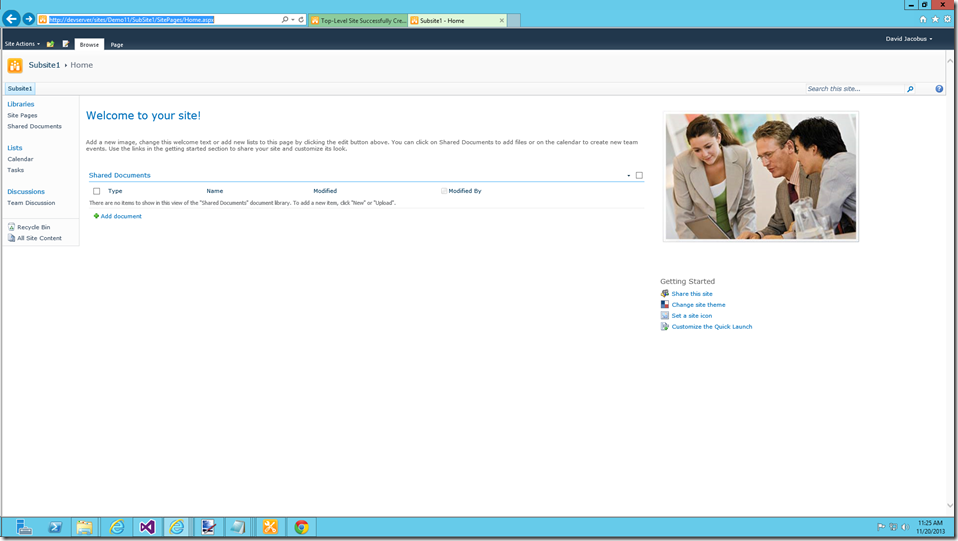The width and height of the screenshot is (958, 541).
Task: Click the vertical scrollbar down arrow
Action: click(x=949, y=506)
